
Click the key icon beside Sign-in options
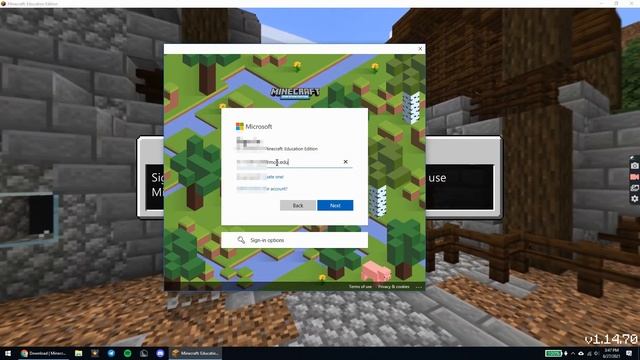click(241, 240)
